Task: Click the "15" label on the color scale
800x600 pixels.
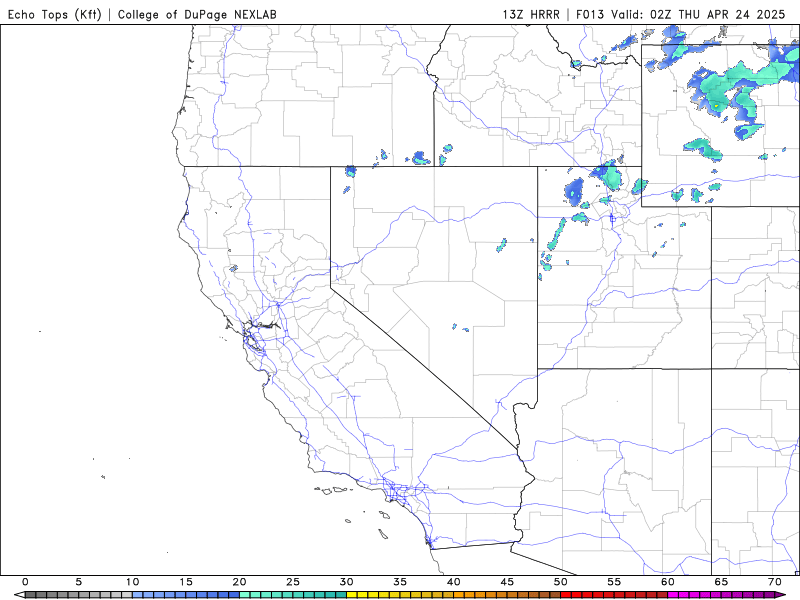Action: (x=186, y=582)
